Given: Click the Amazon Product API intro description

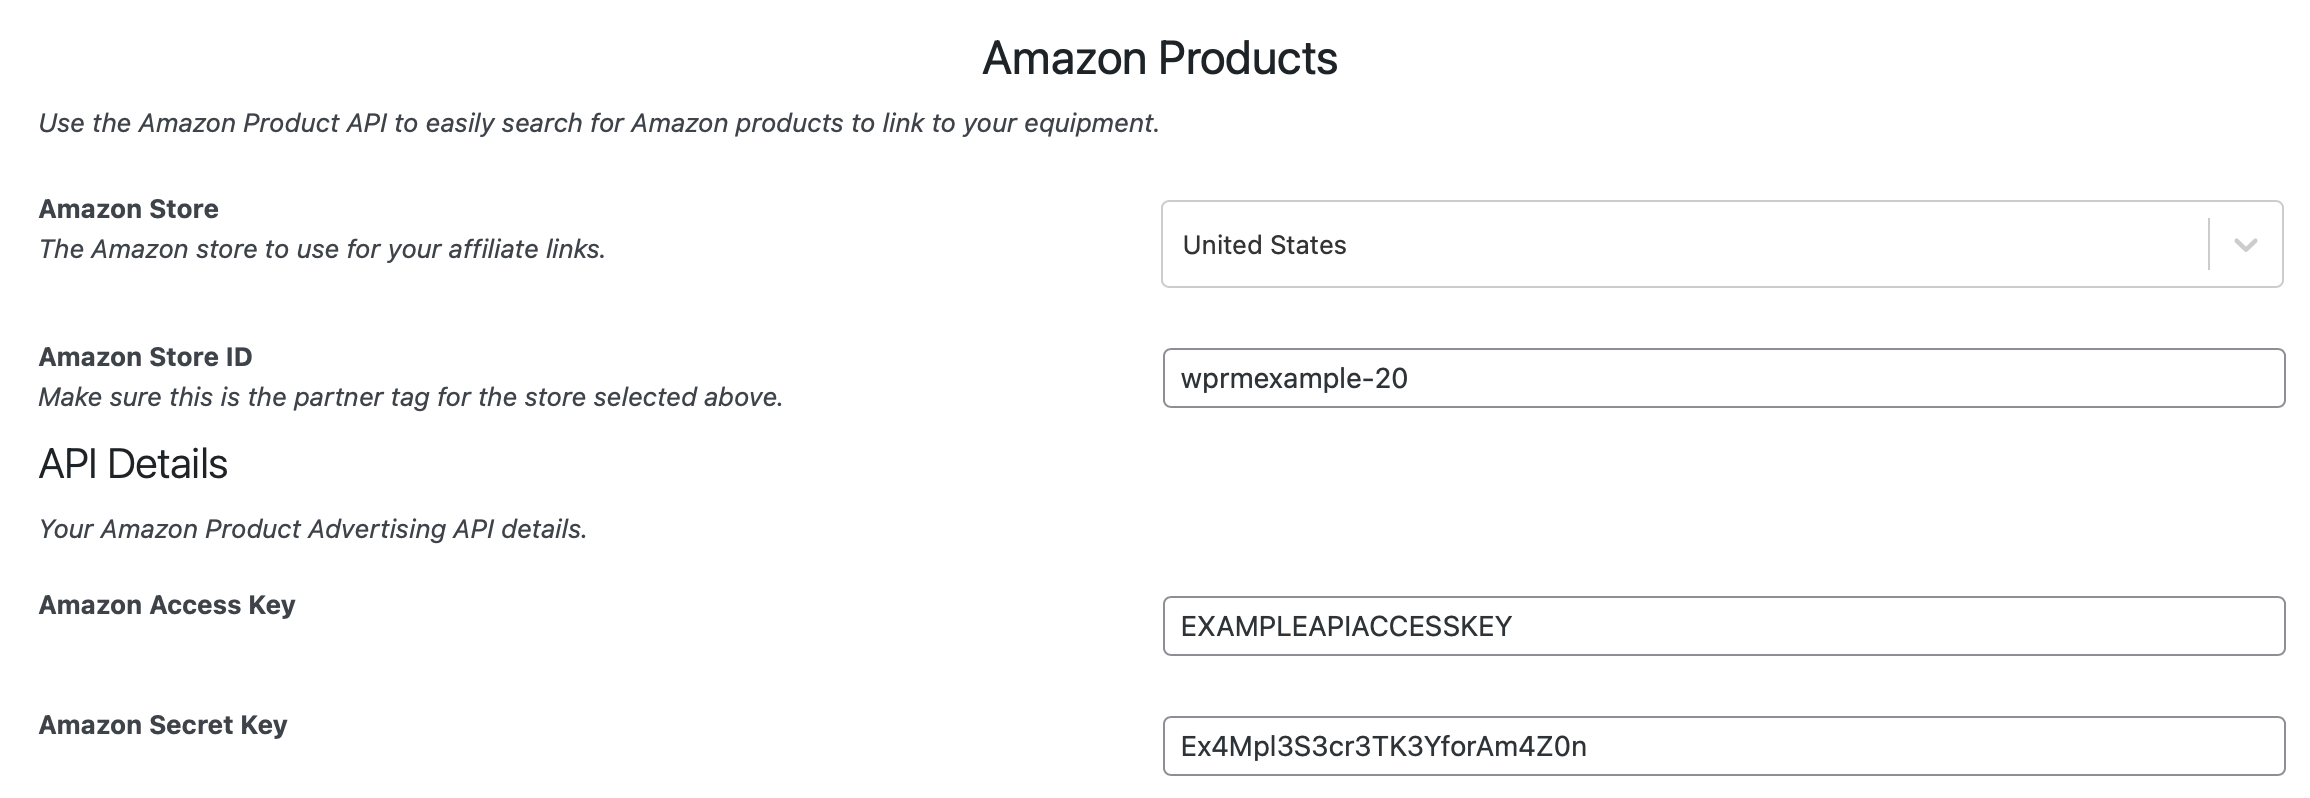Looking at the screenshot, I should pos(598,123).
